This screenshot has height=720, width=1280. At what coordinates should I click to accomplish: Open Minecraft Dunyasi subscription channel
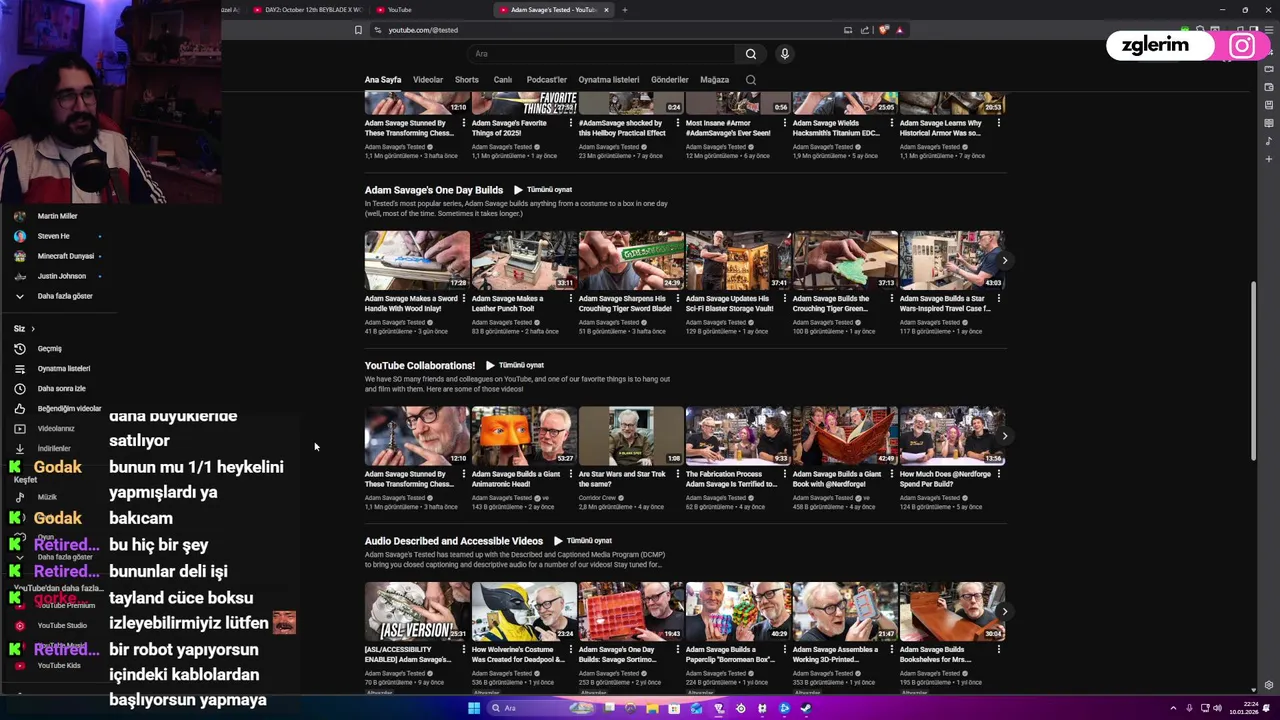(55, 256)
